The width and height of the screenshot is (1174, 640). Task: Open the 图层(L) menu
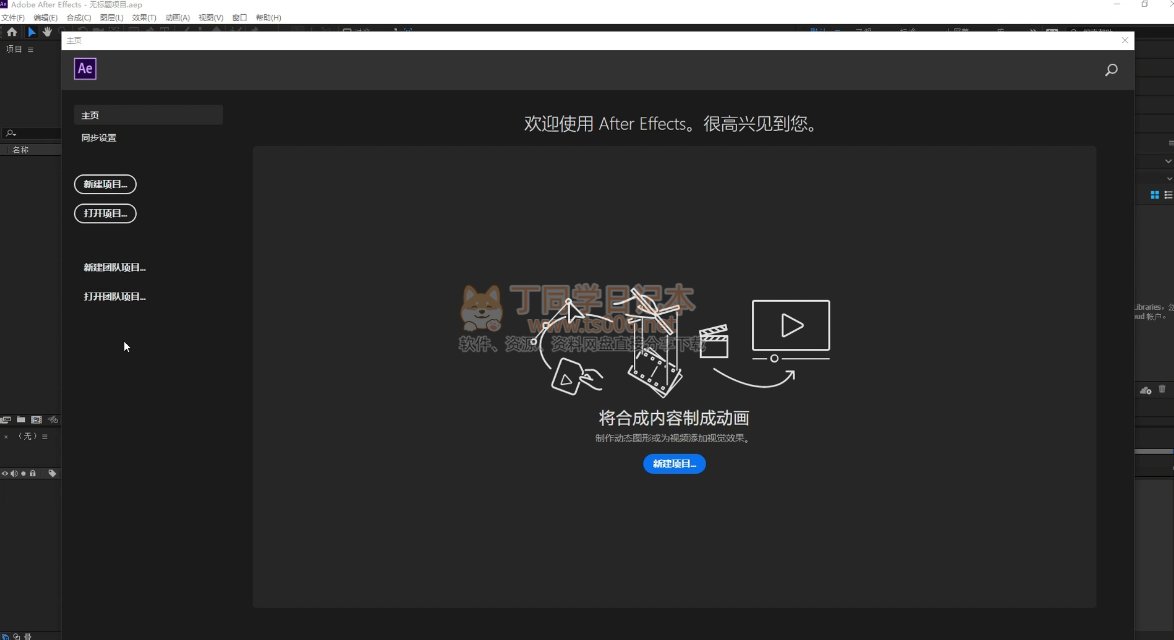pyautogui.click(x=112, y=17)
